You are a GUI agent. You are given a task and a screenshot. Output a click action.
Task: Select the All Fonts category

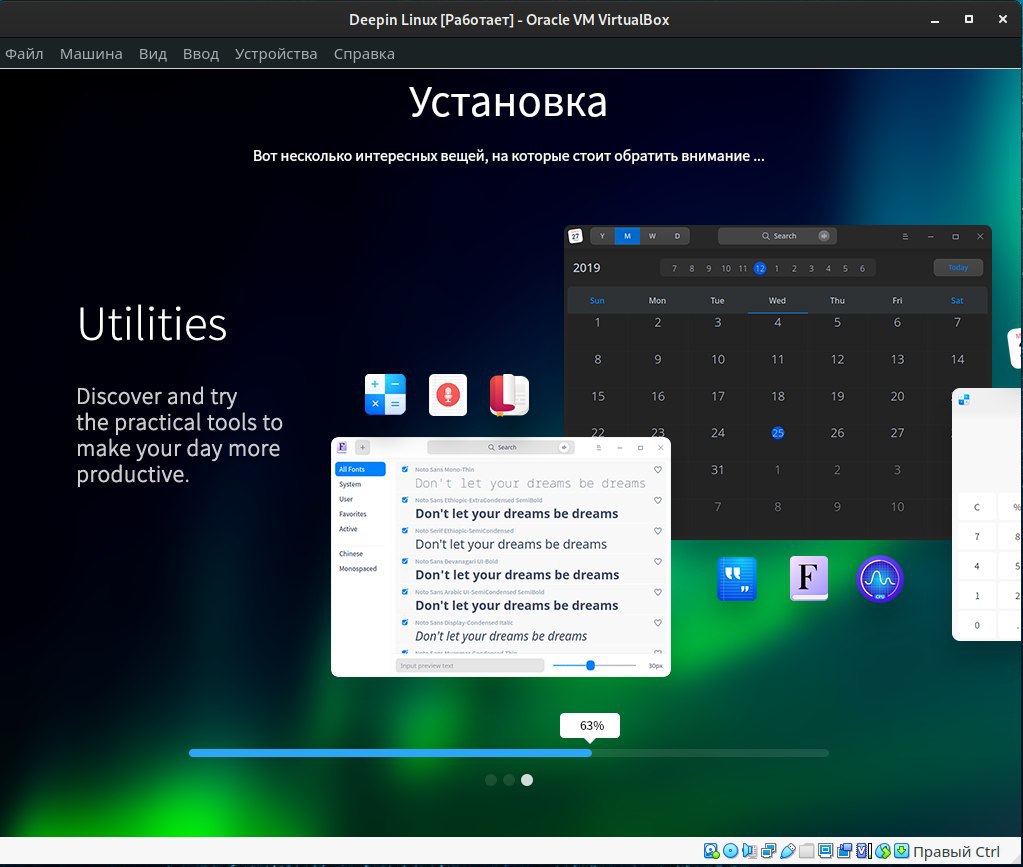point(360,469)
